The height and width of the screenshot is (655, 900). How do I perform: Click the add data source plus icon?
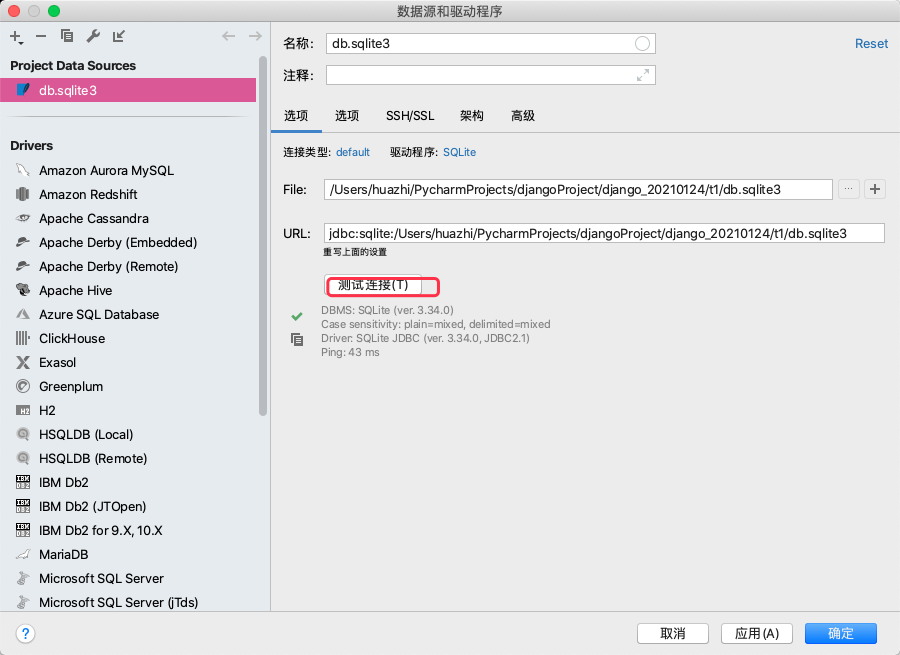coord(16,37)
